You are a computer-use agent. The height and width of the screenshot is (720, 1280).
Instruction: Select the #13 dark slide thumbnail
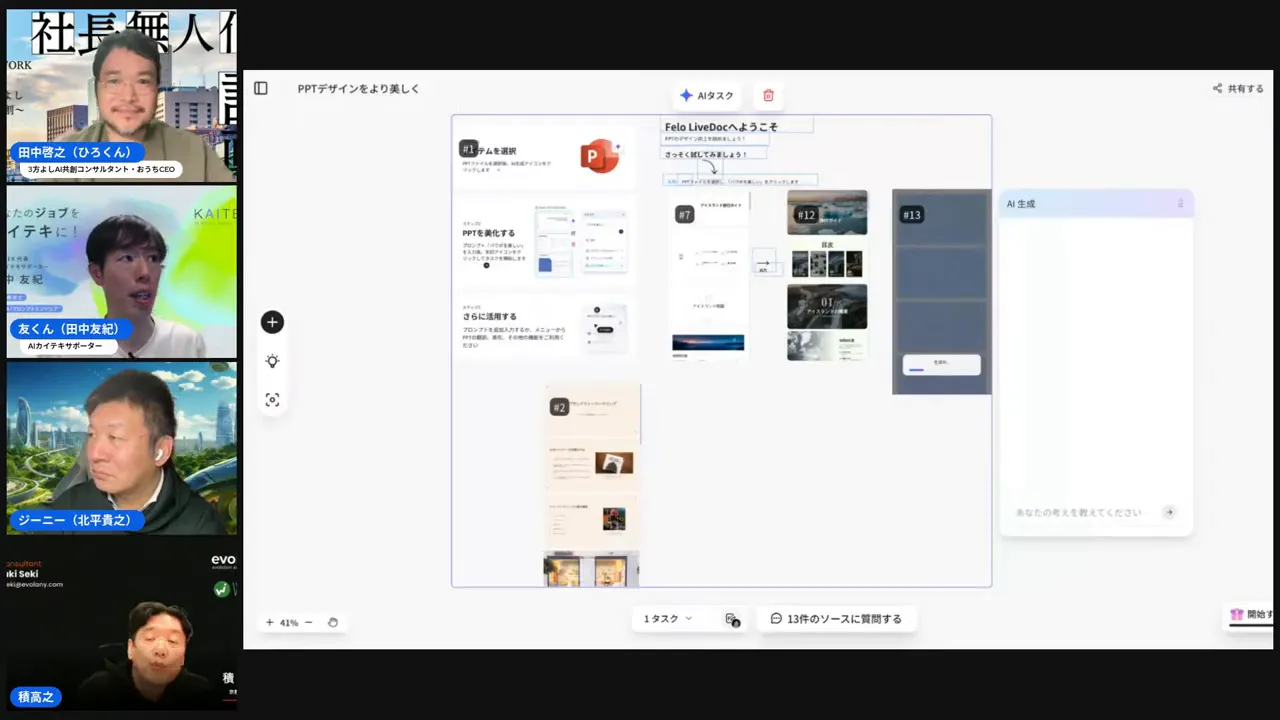pyautogui.click(x=940, y=290)
